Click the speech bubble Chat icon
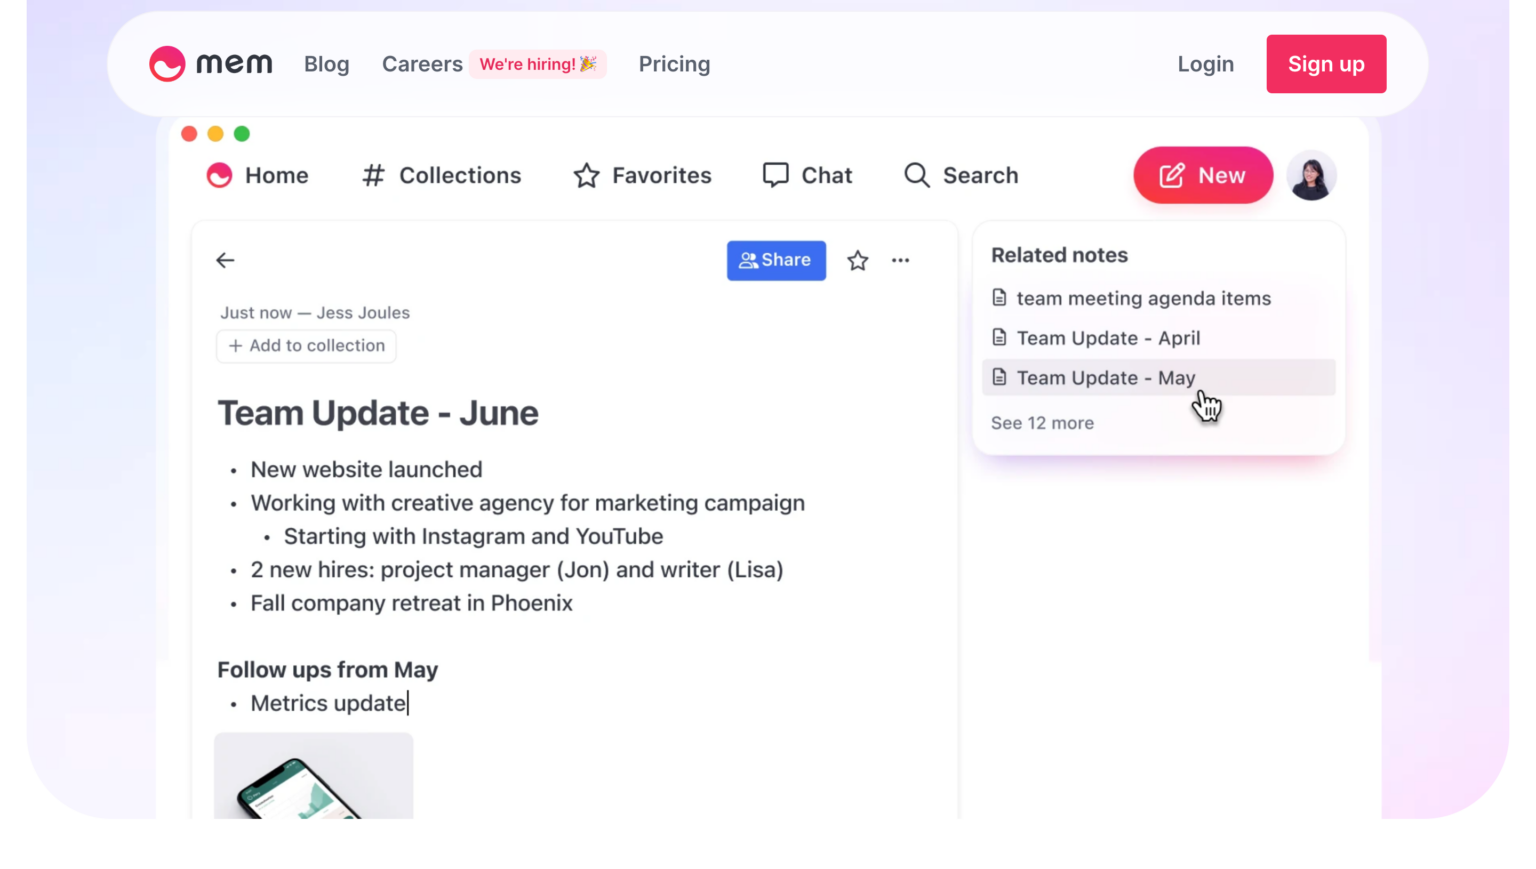The image size is (1536, 869). [x=775, y=175]
